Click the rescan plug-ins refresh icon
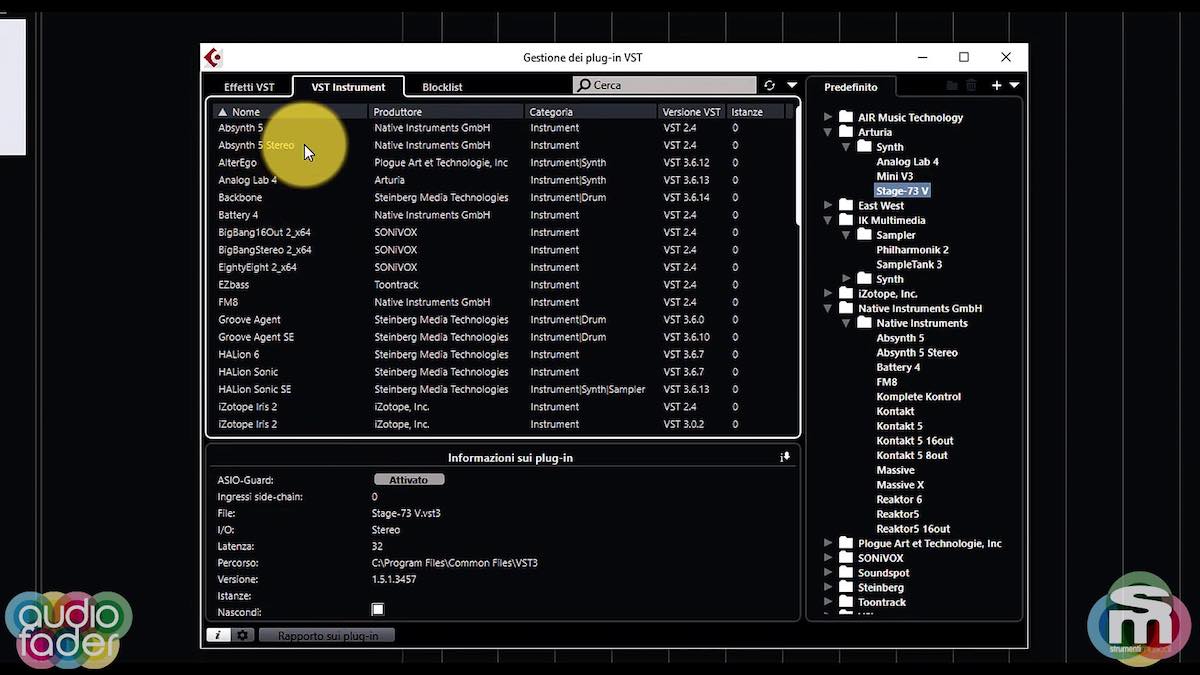Image resolution: width=1200 pixels, height=675 pixels. coord(769,85)
